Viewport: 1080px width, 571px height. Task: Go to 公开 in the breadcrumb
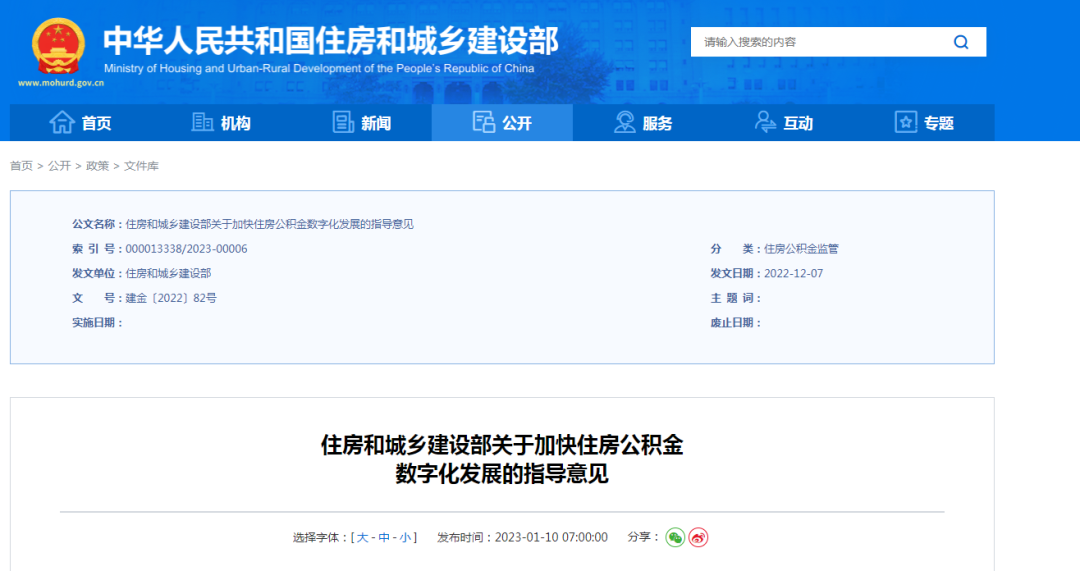(x=59, y=166)
